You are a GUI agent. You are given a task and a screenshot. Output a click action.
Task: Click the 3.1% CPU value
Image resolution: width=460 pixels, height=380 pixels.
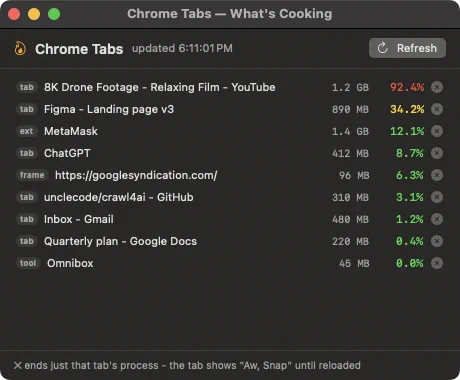[410, 197]
